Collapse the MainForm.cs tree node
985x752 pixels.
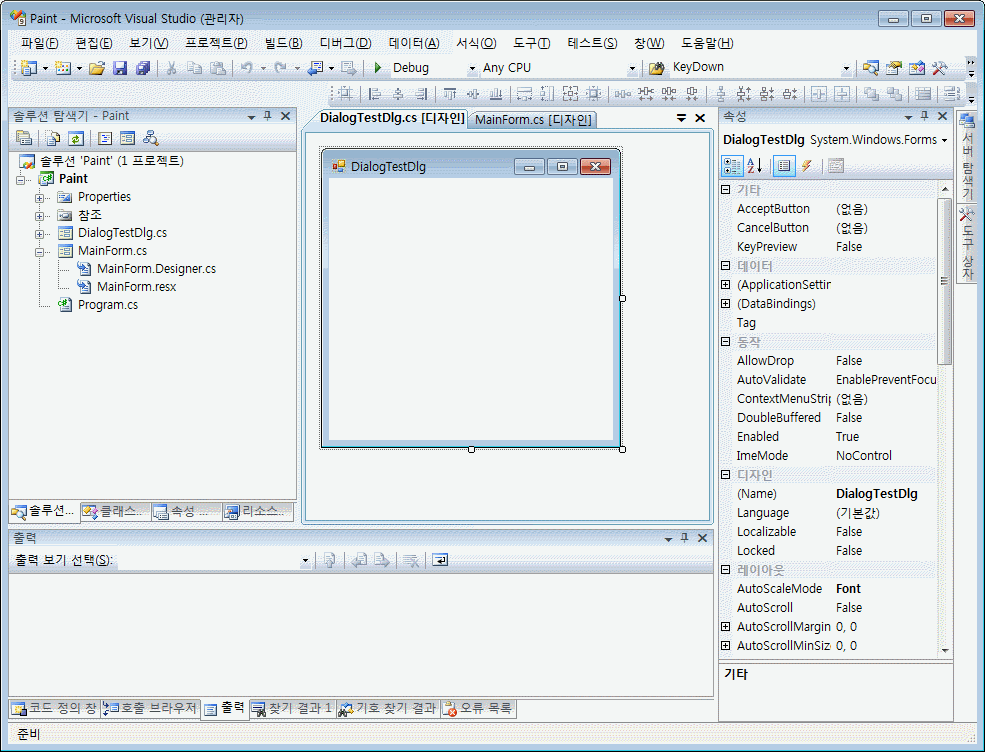coord(39,252)
